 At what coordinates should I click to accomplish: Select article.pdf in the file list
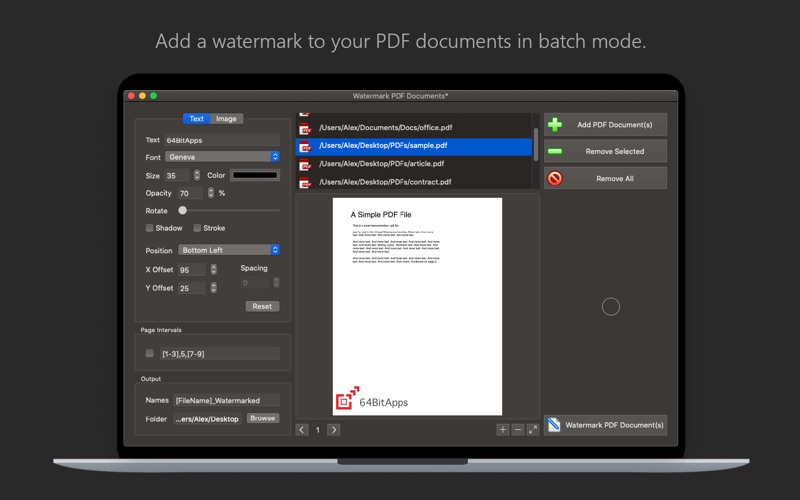[414, 164]
